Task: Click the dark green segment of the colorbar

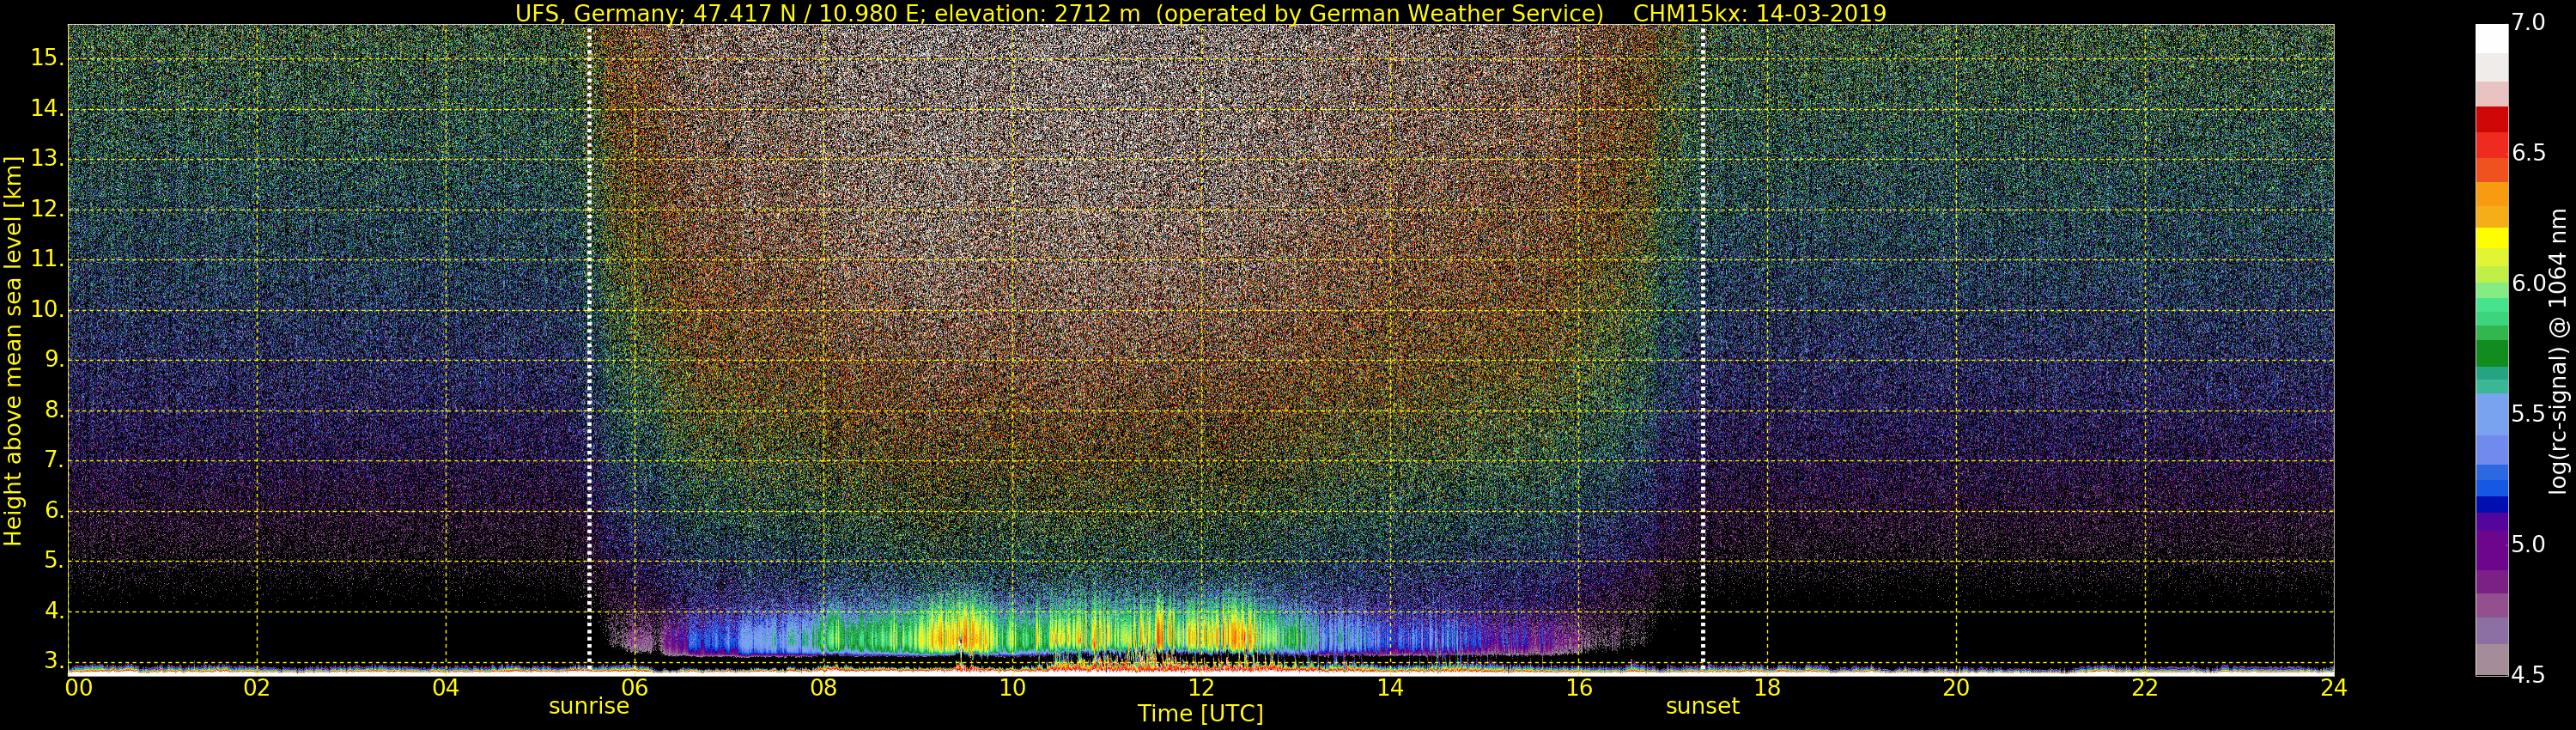Action: click(2491, 354)
